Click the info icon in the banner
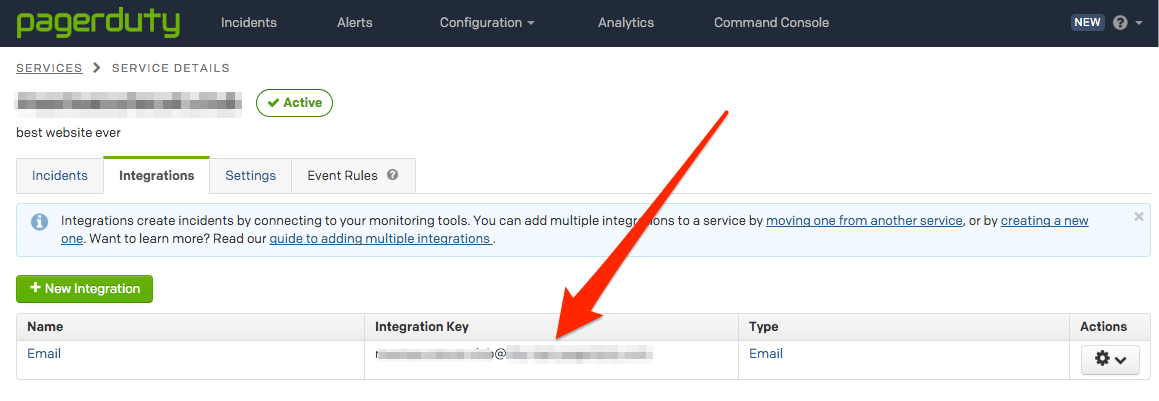Image resolution: width=1159 pixels, height=401 pixels. coord(39,221)
